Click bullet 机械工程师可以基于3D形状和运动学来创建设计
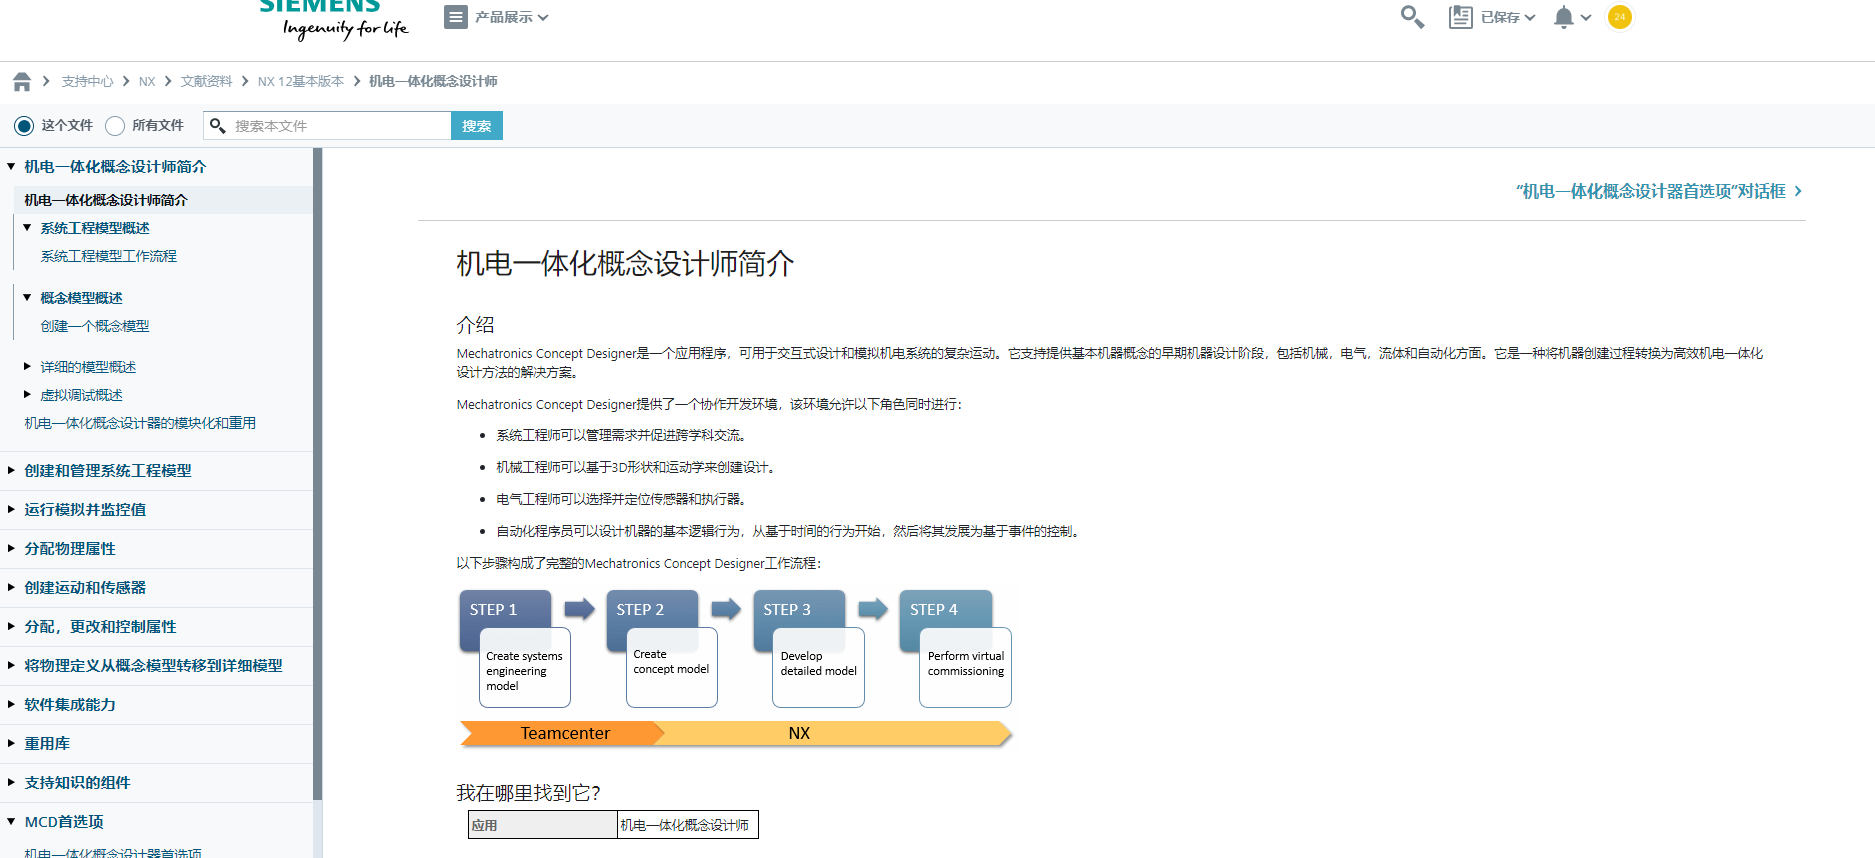The height and width of the screenshot is (858, 1875). pos(636,467)
